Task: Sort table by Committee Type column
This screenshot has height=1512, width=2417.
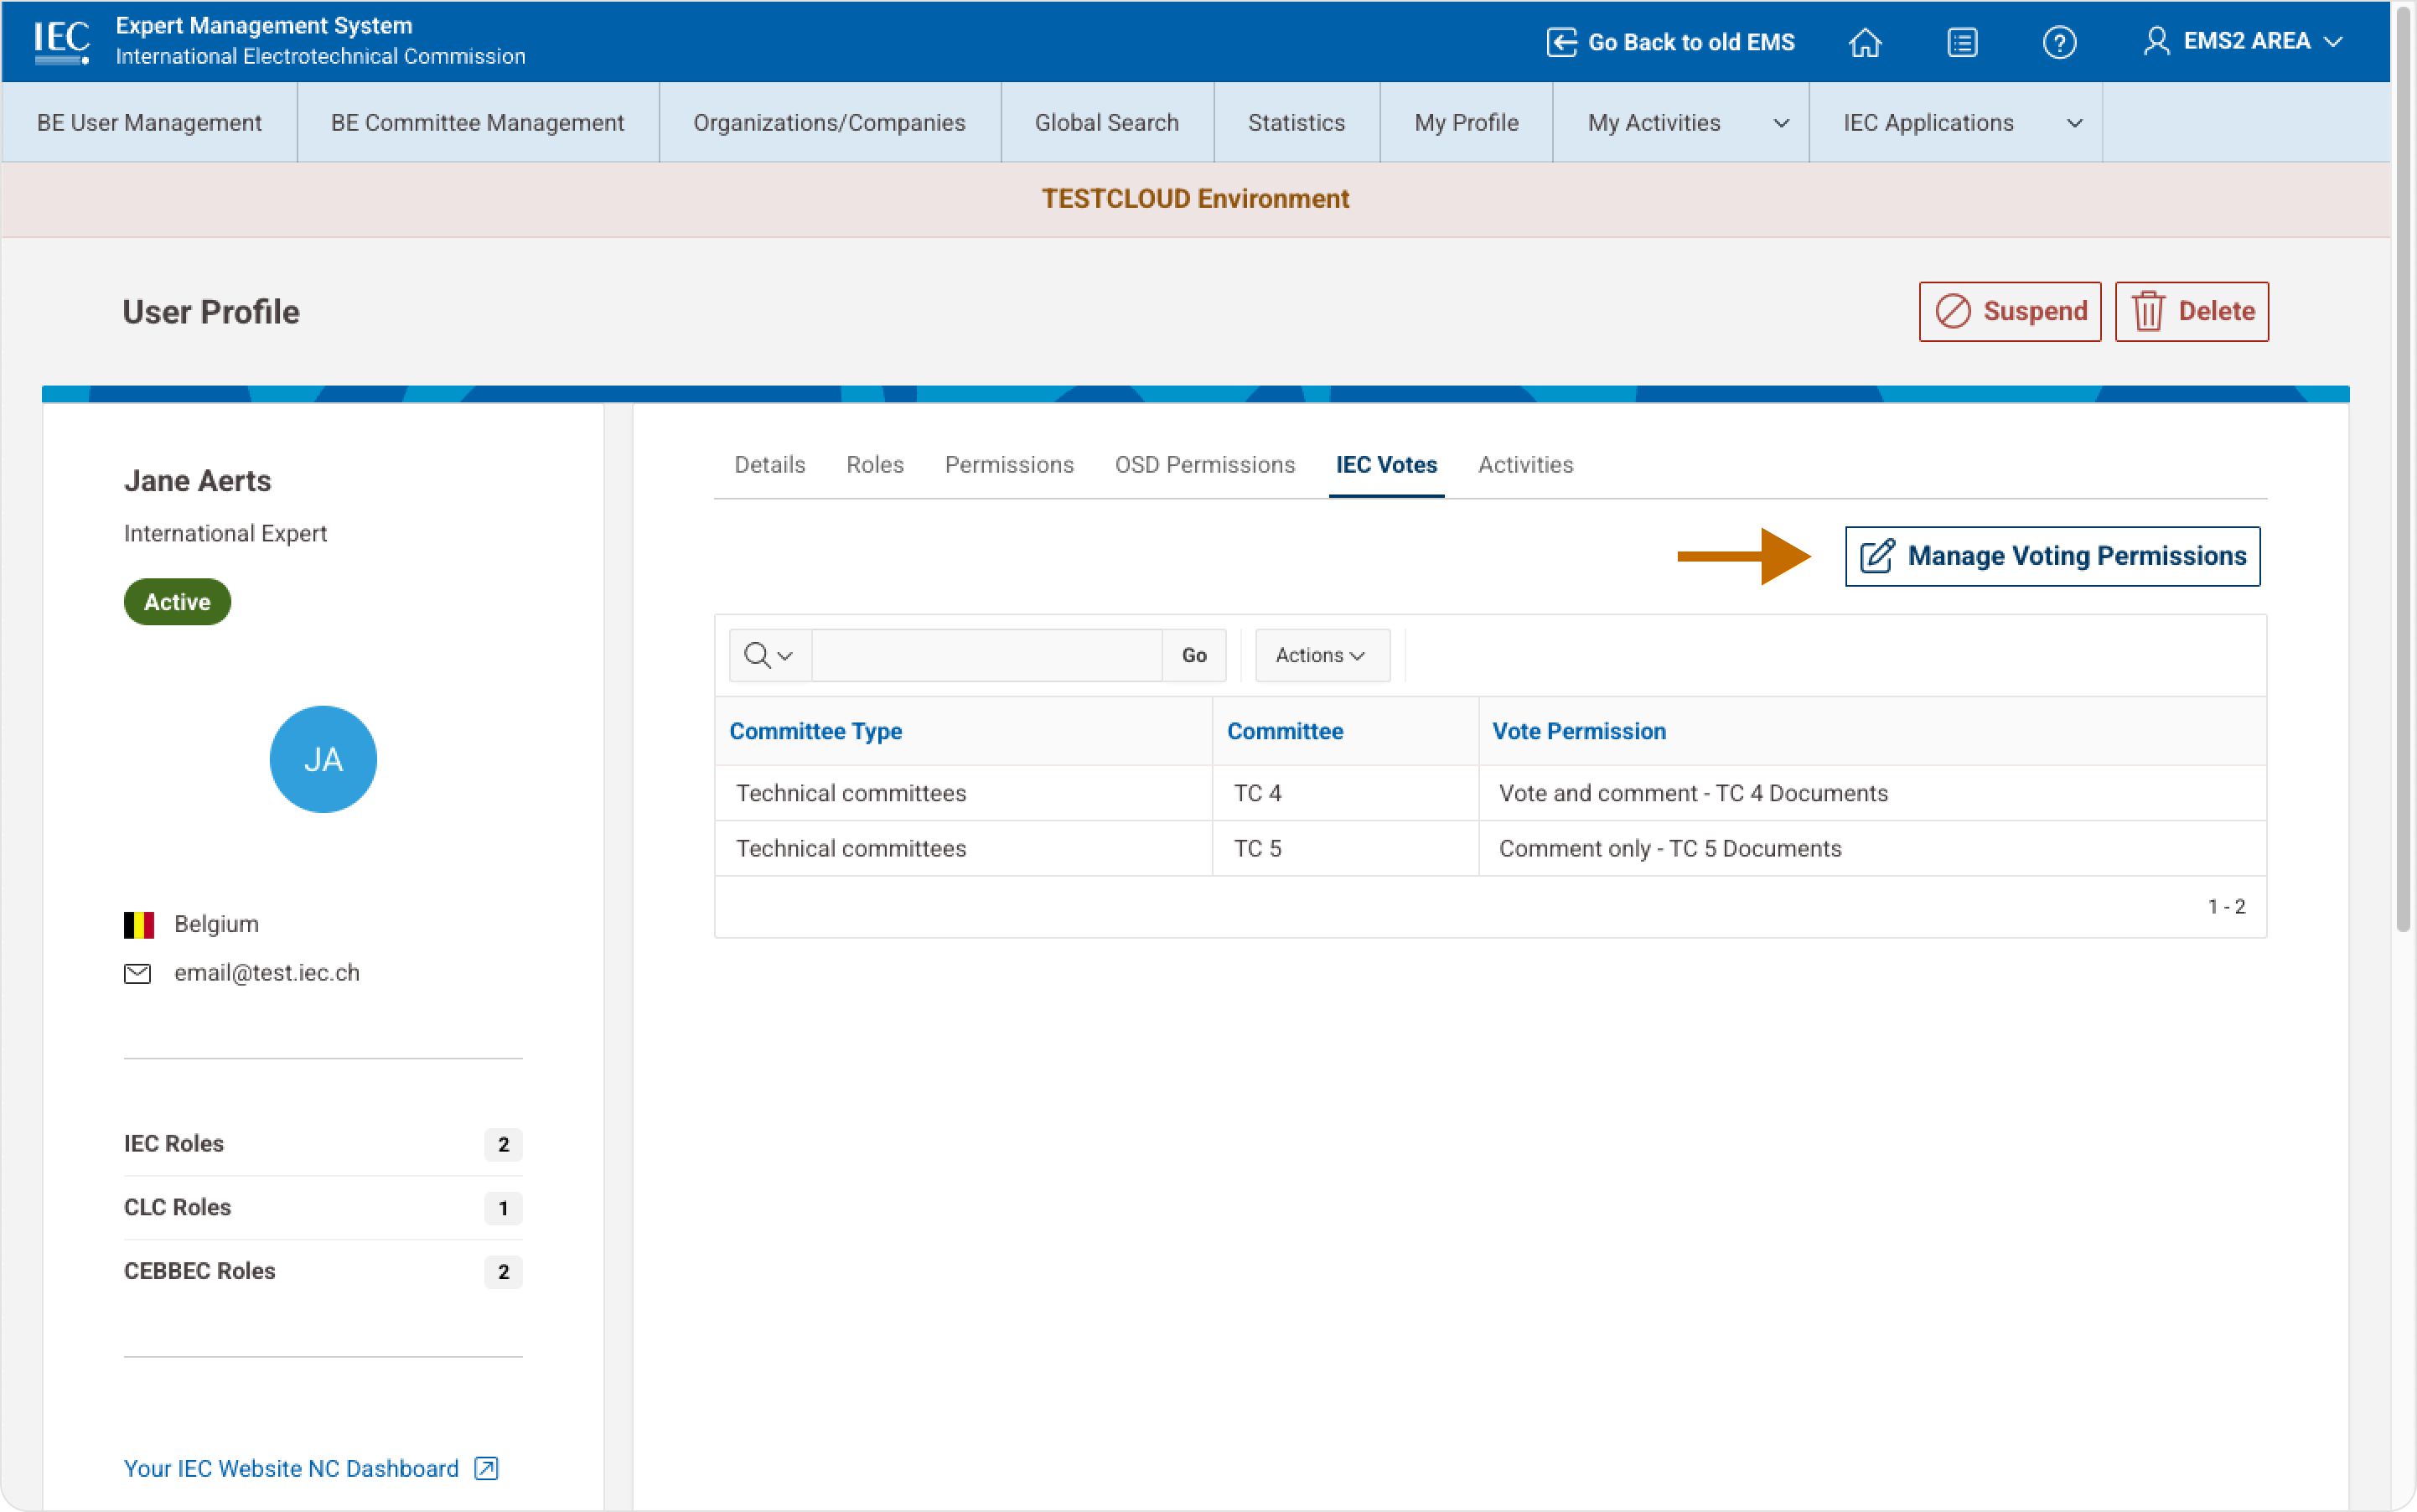Action: tap(815, 731)
